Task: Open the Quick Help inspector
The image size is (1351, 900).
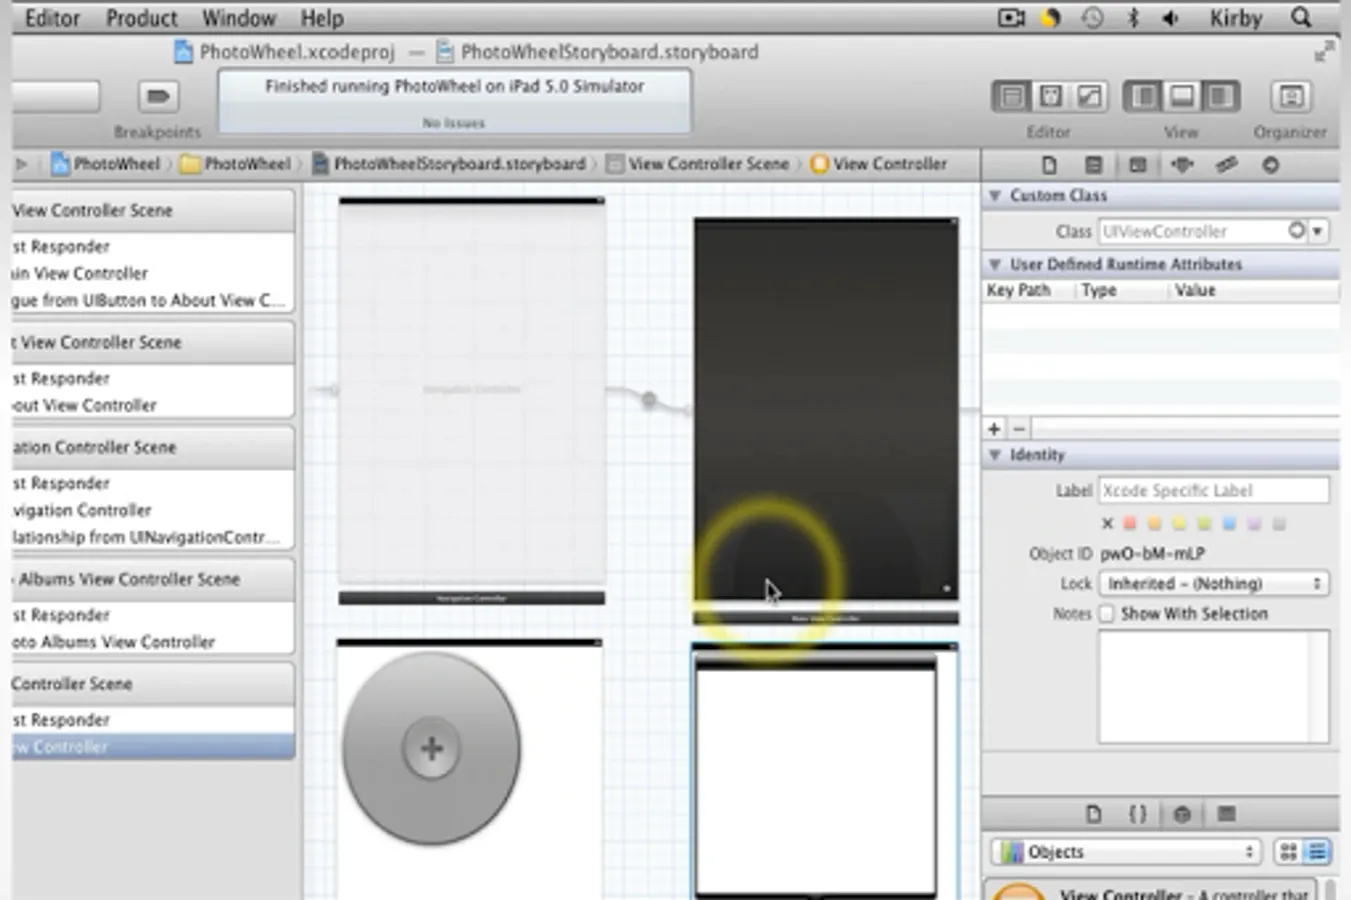Action: point(1093,164)
